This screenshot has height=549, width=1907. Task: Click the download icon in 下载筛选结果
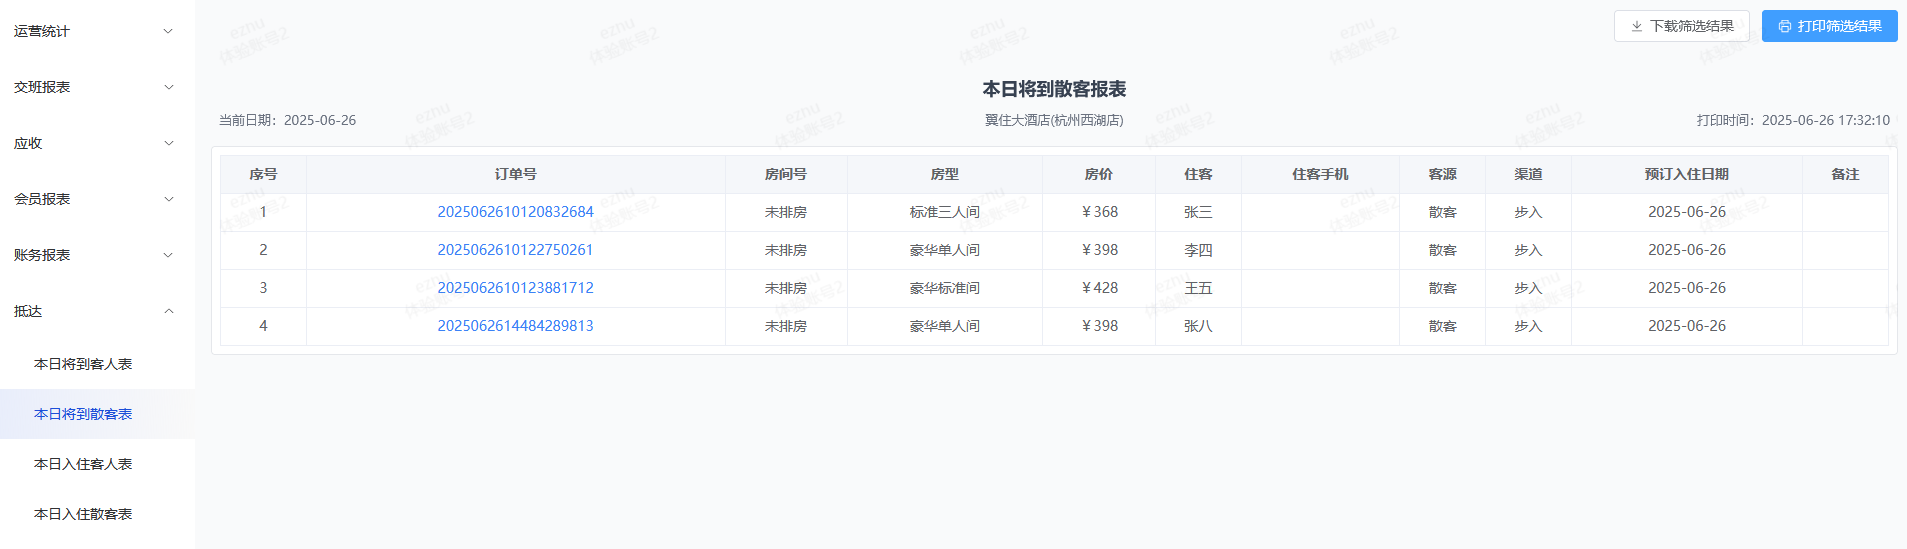pyautogui.click(x=1637, y=26)
